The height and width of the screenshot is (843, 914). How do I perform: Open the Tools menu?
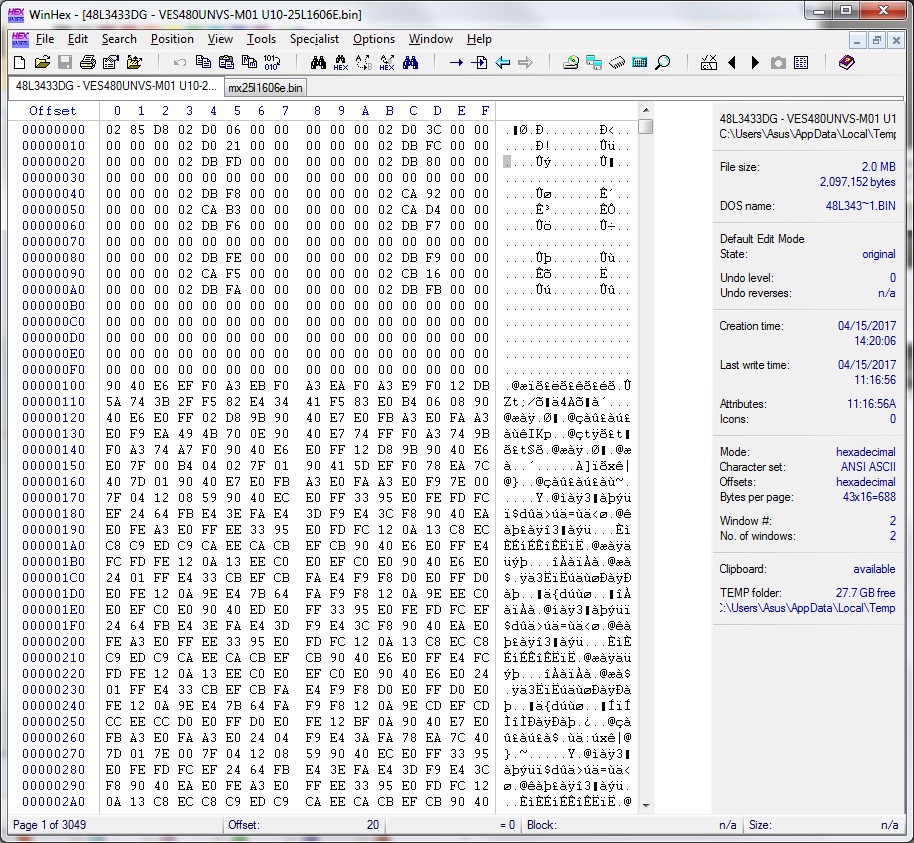(261, 39)
